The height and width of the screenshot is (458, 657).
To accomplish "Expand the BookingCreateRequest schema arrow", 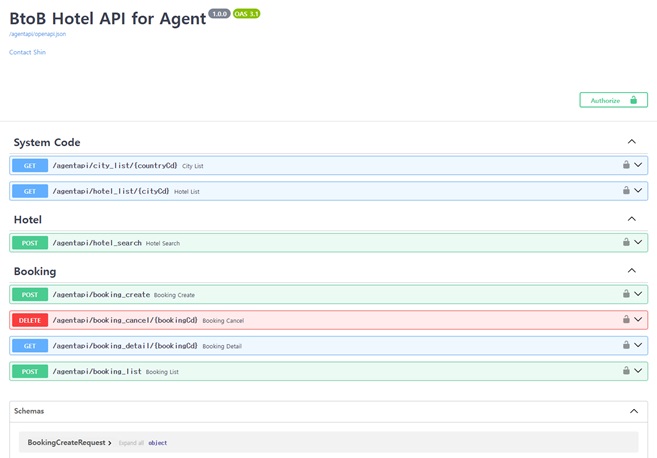I will (110, 443).
